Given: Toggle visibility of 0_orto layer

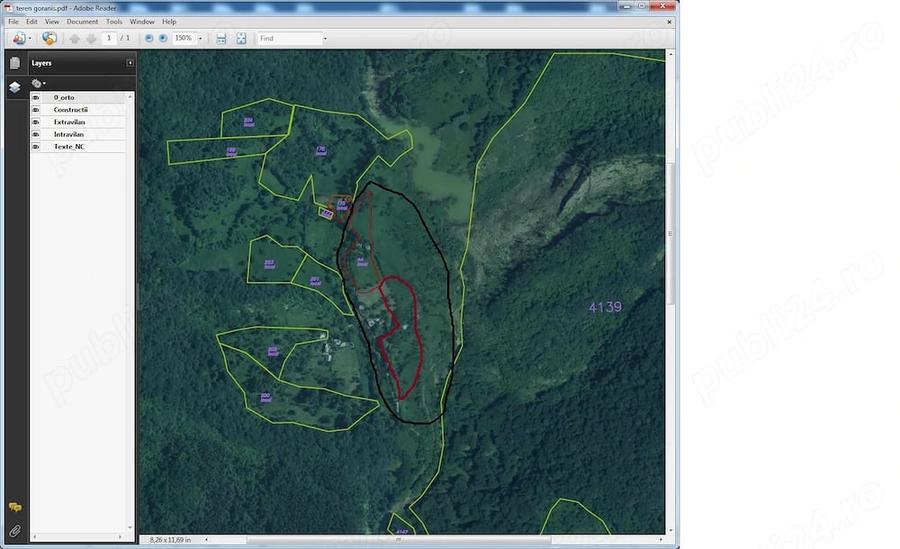Looking at the screenshot, I should point(36,98).
